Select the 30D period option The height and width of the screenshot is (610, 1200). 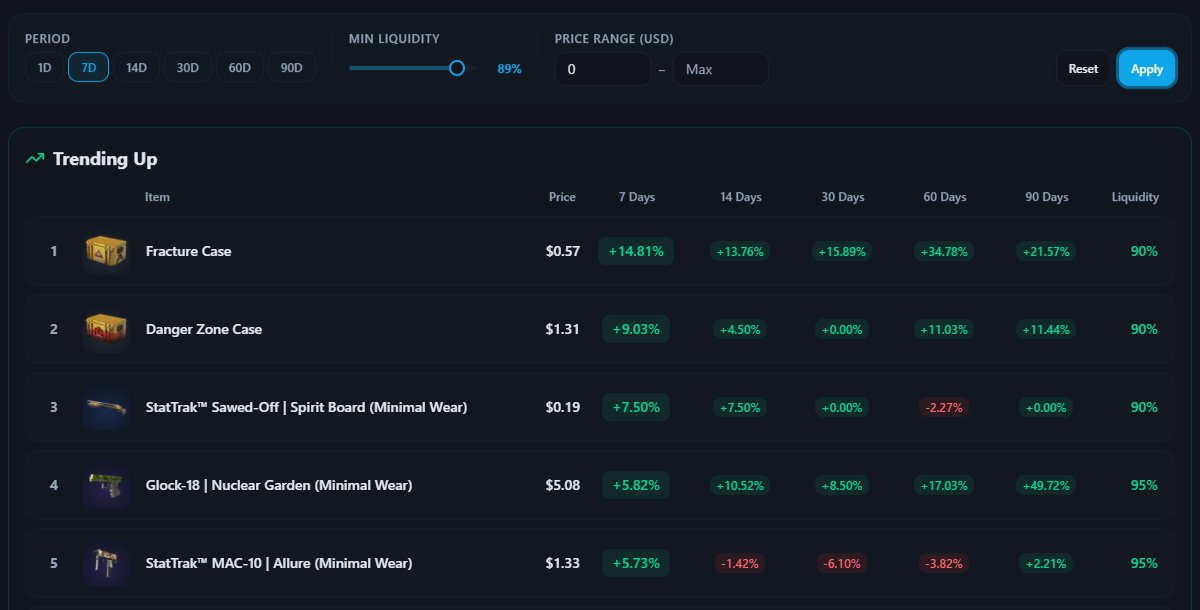tap(187, 67)
